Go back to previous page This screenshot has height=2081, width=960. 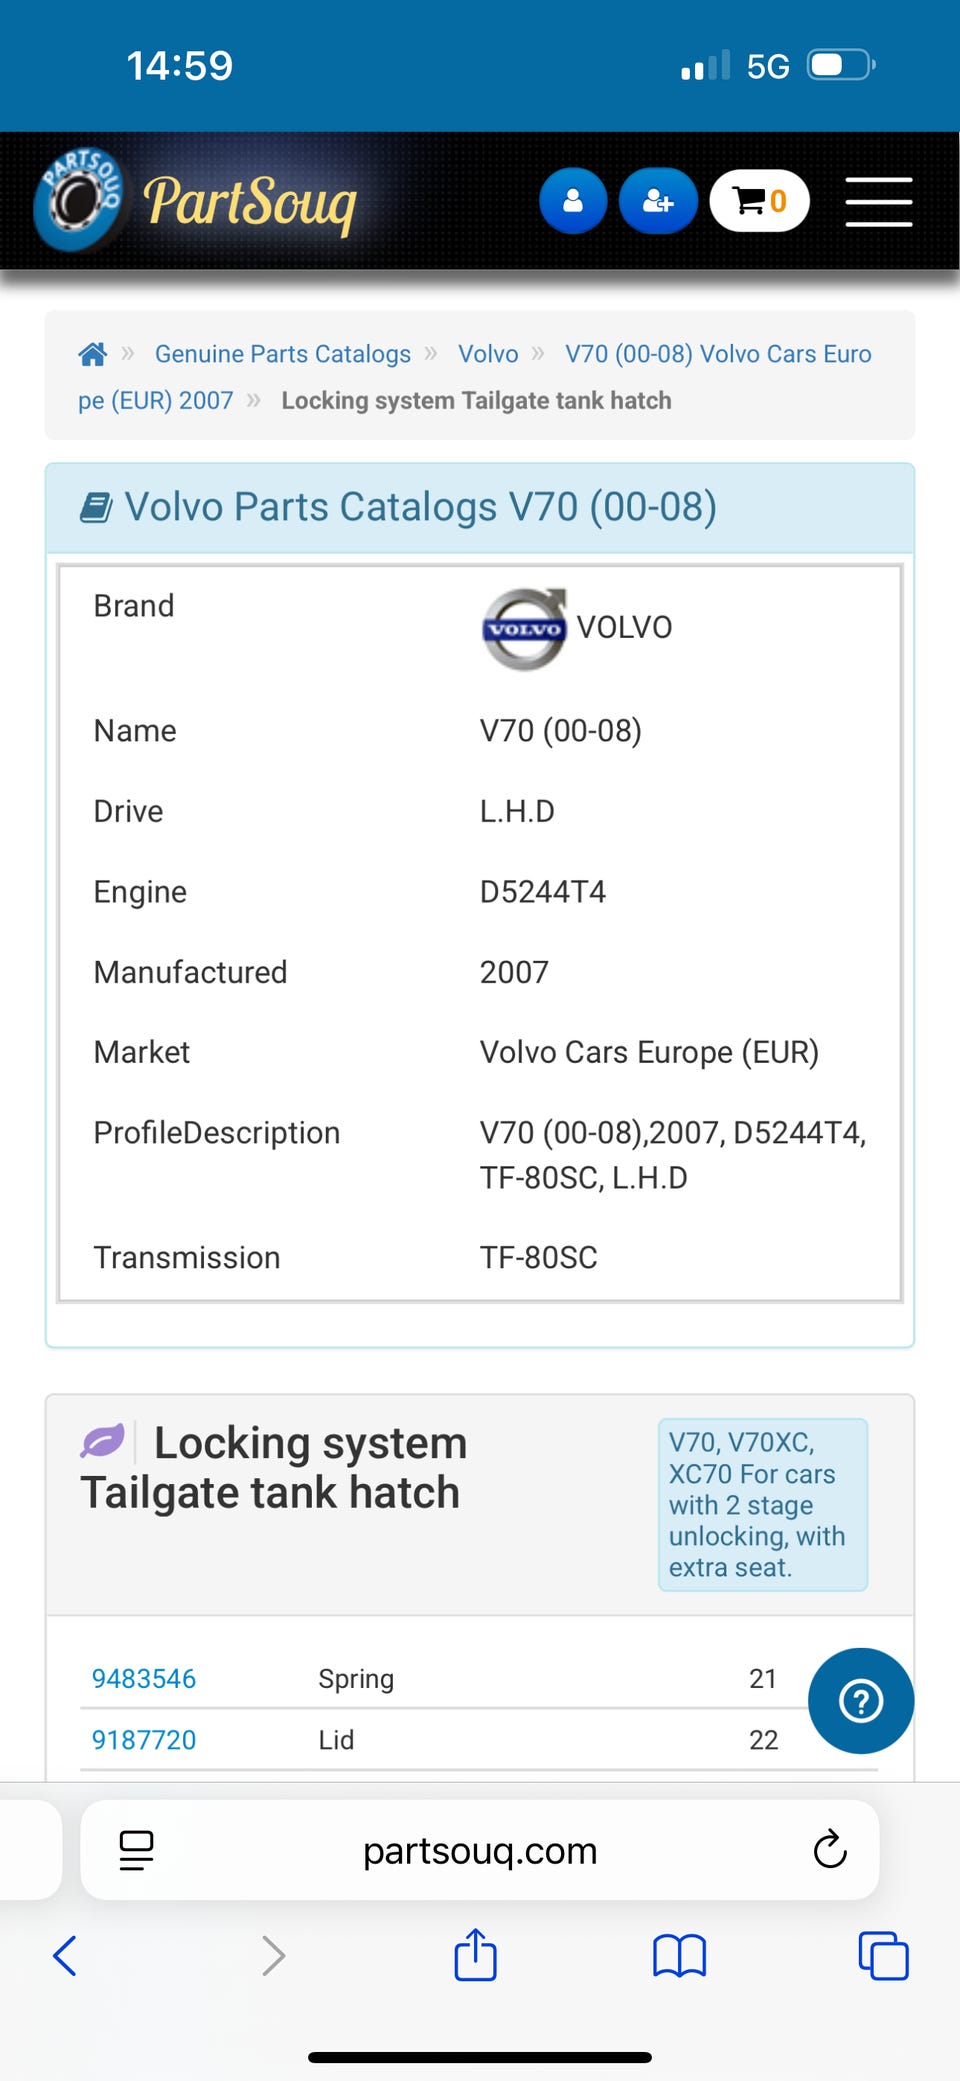pos(65,1956)
